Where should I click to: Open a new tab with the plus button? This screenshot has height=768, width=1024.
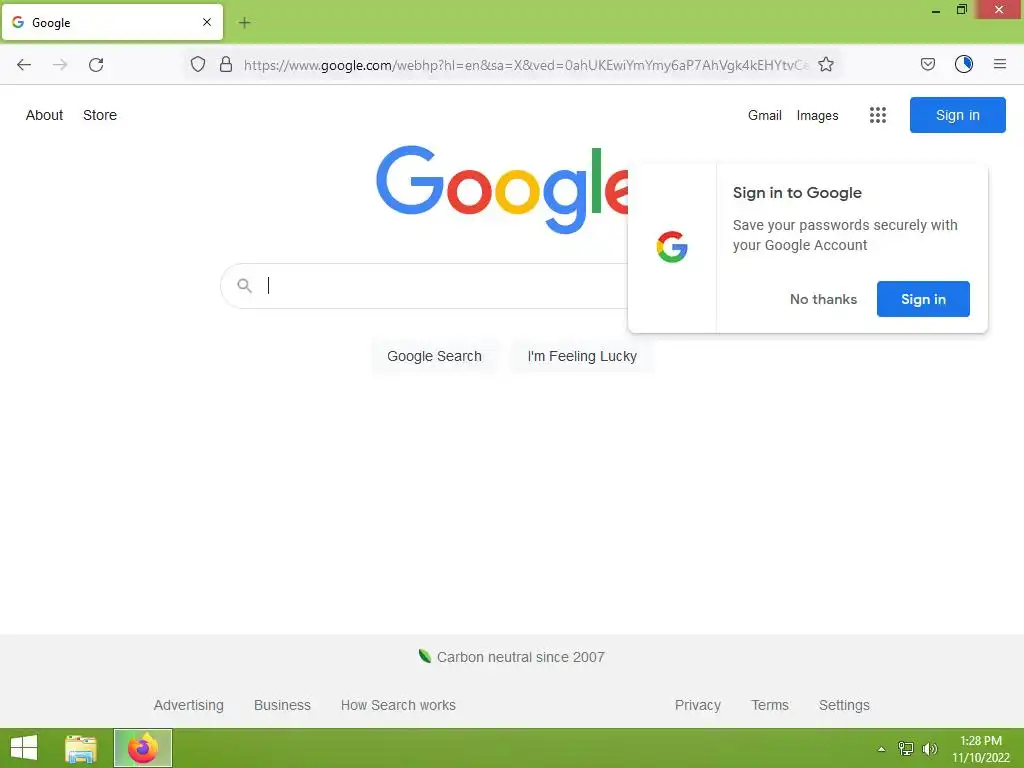pos(244,23)
